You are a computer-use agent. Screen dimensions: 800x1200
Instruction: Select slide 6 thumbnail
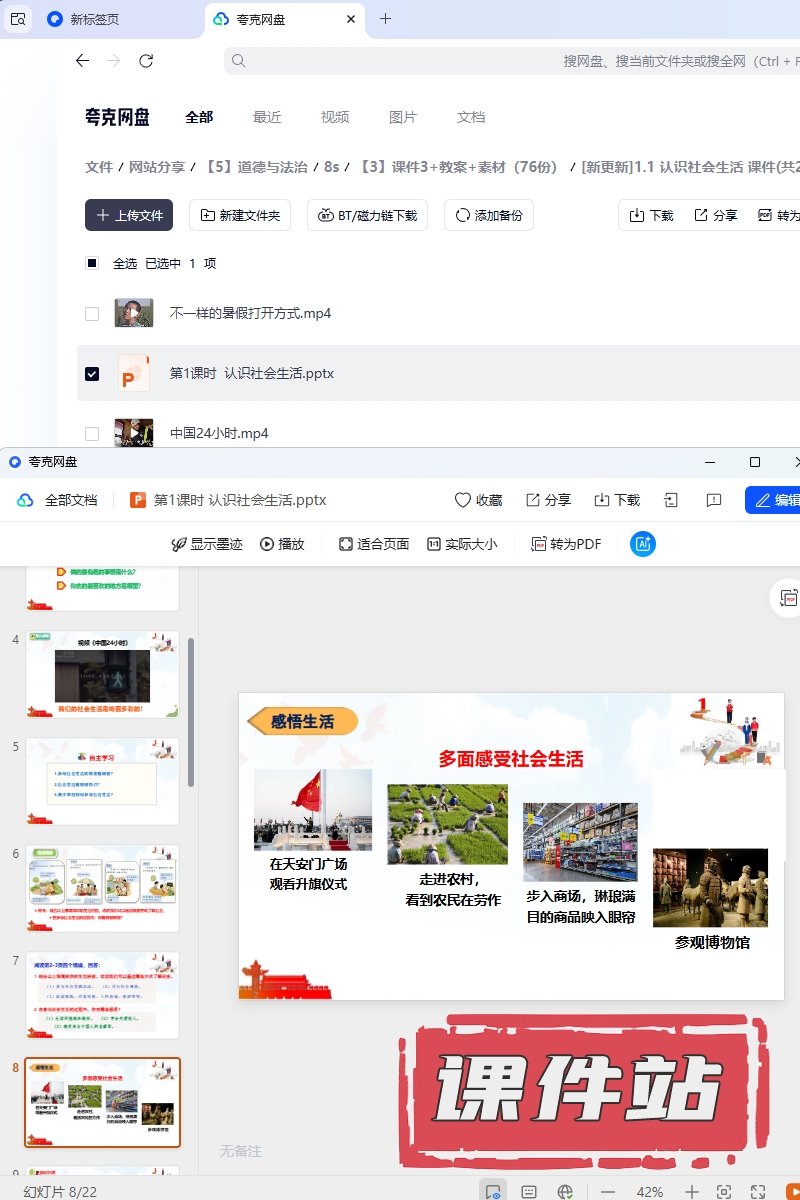tap(102, 888)
